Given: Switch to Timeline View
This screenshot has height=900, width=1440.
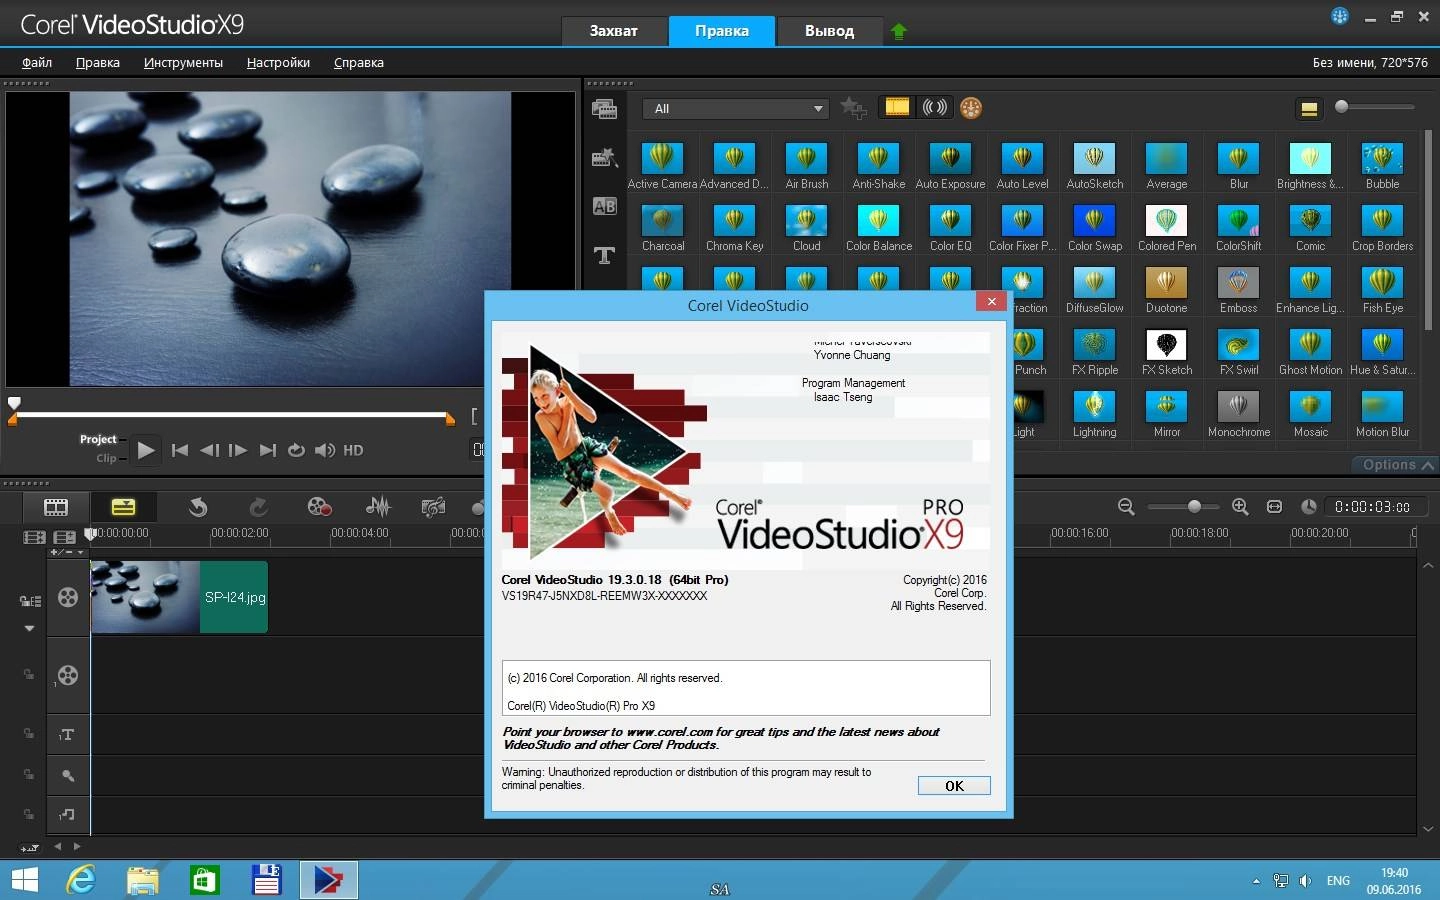Looking at the screenshot, I should click(123, 507).
